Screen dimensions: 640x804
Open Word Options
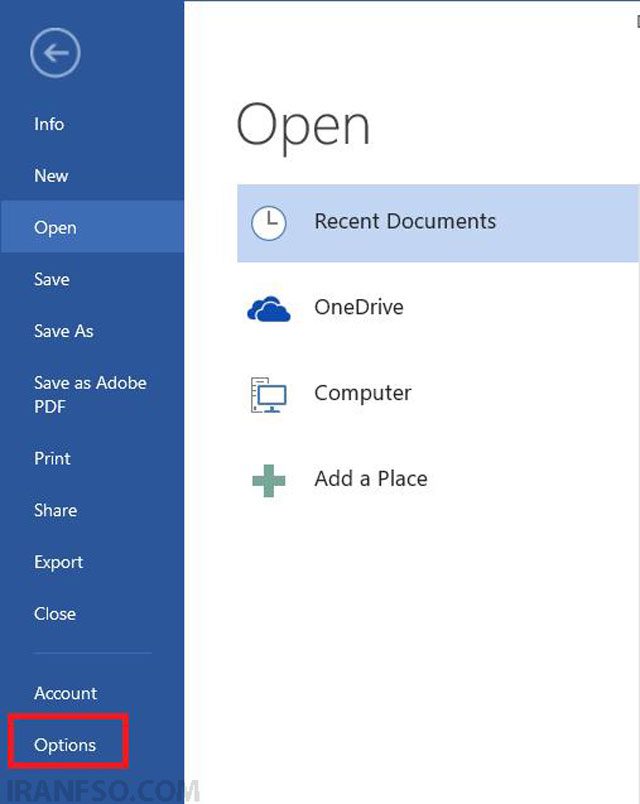tap(65, 745)
